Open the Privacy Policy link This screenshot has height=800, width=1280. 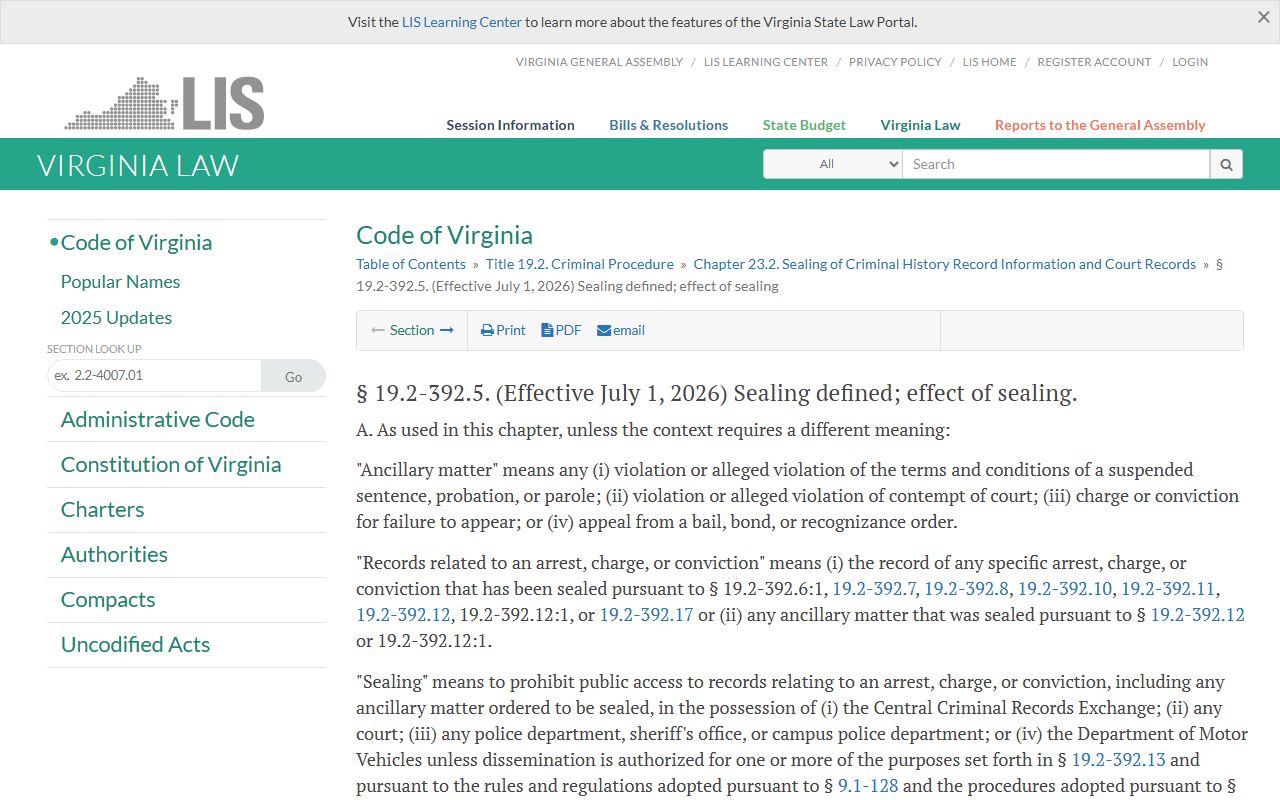(x=895, y=62)
